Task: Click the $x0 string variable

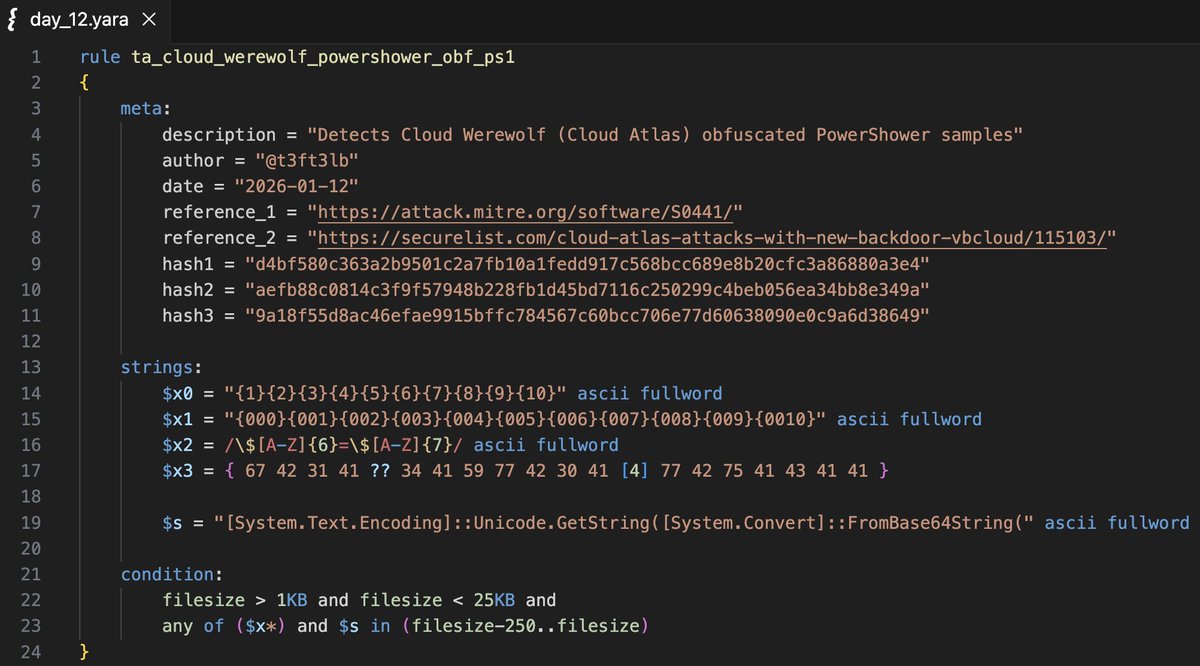Action: click(176, 394)
